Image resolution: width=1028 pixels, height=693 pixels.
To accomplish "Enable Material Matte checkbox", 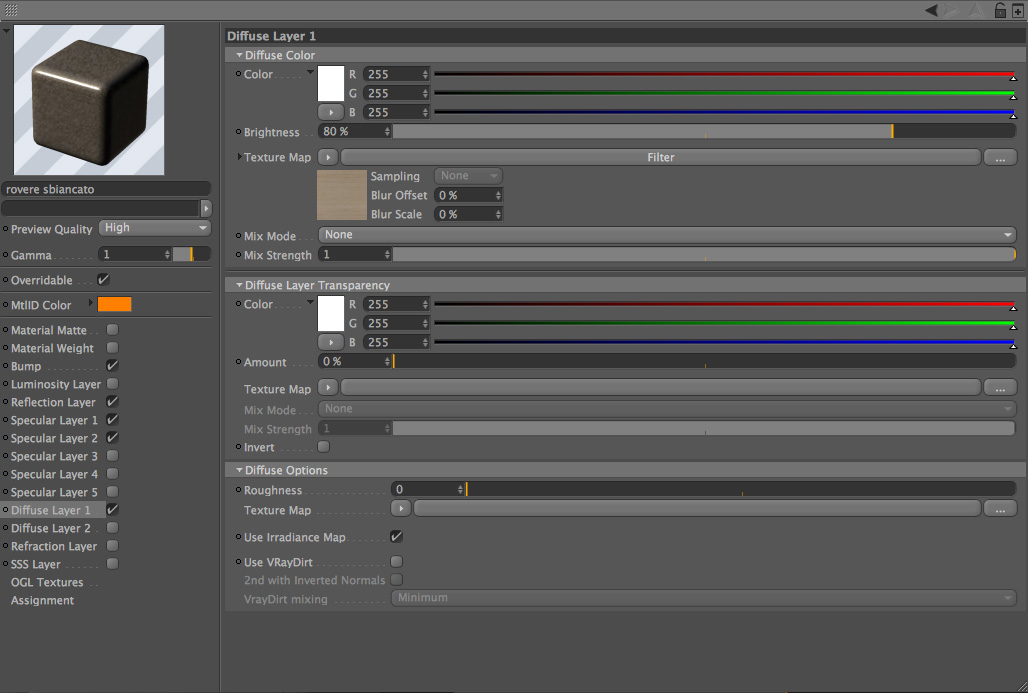I will tap(113, 330).
